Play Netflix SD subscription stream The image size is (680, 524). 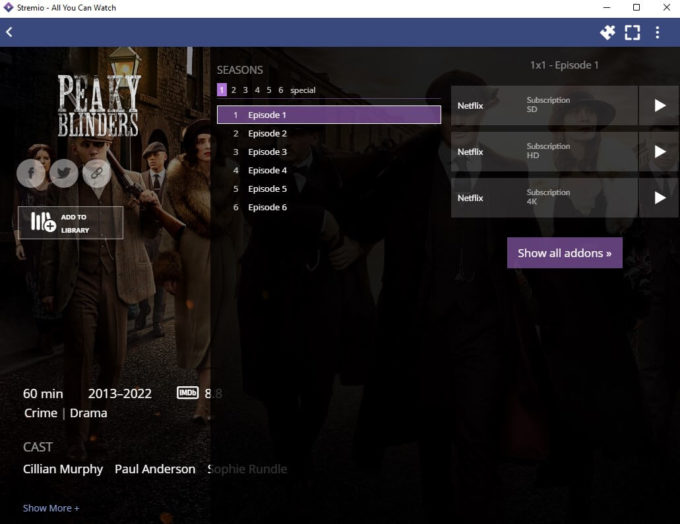click(659, 106)
